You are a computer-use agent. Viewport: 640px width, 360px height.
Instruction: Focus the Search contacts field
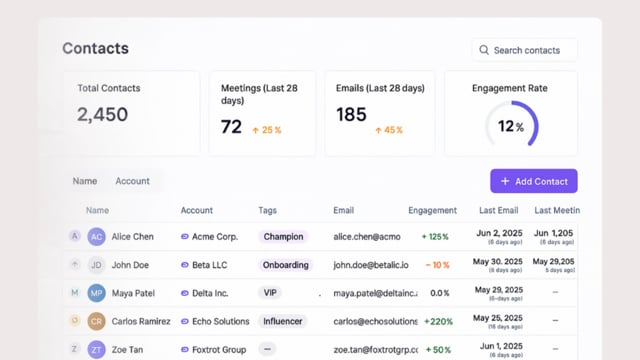(x=525, y=50)
